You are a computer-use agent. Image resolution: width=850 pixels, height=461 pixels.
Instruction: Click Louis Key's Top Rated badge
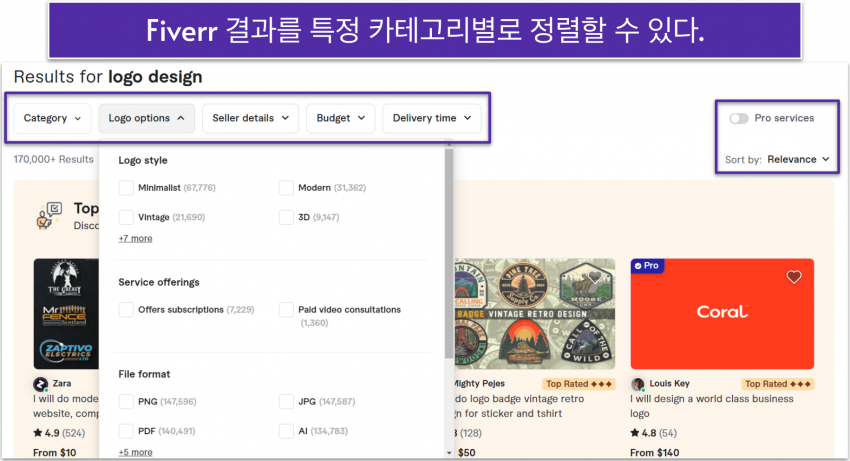(777, 384)
